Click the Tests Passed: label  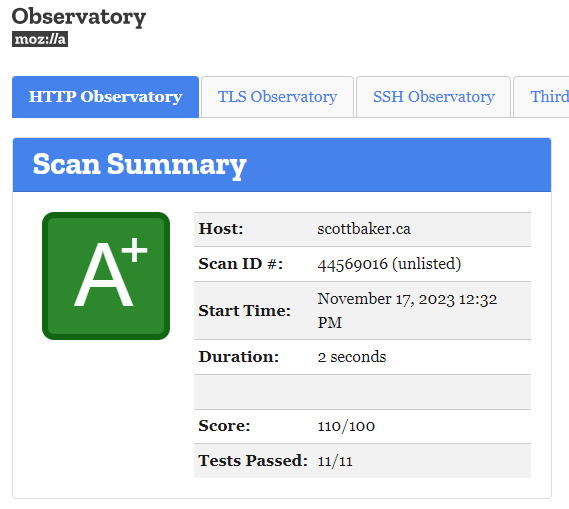coord(253,461)
